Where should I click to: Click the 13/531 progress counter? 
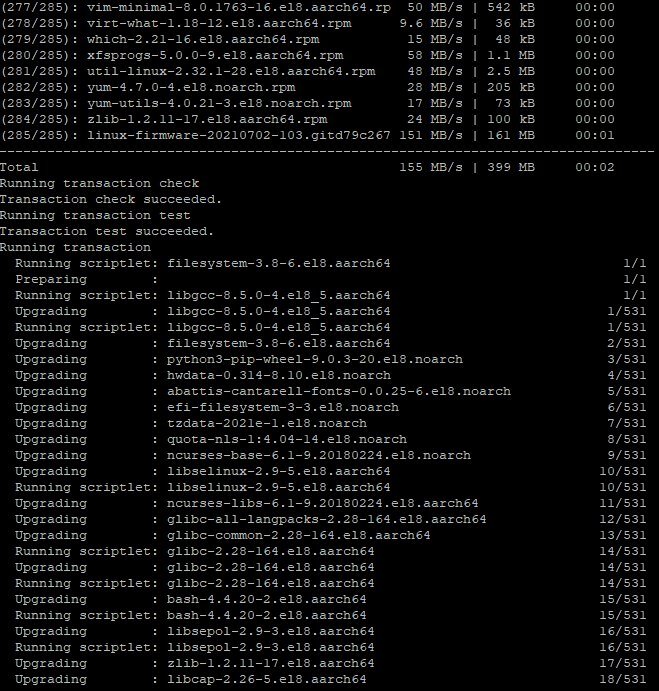(622, 535)
